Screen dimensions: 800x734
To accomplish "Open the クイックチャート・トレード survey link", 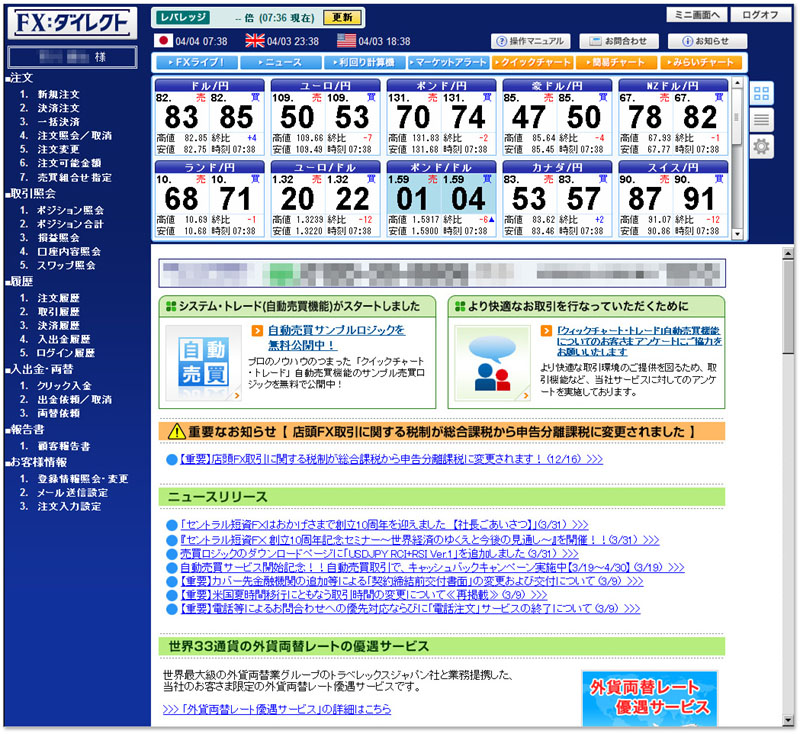I will click(x=639, y=341).
